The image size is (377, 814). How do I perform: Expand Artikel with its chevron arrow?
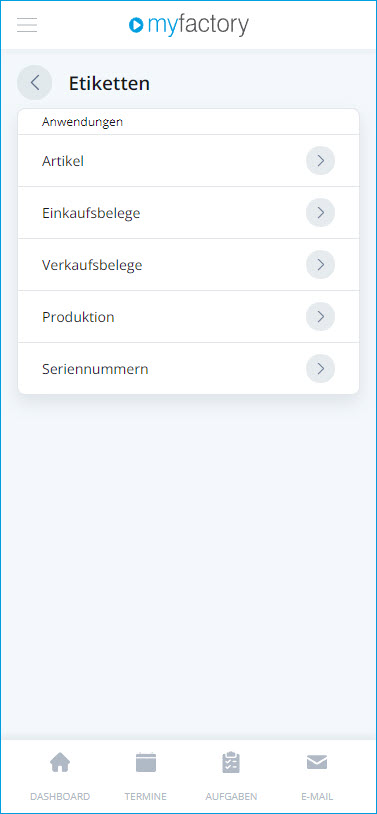(x=320, y=161)
